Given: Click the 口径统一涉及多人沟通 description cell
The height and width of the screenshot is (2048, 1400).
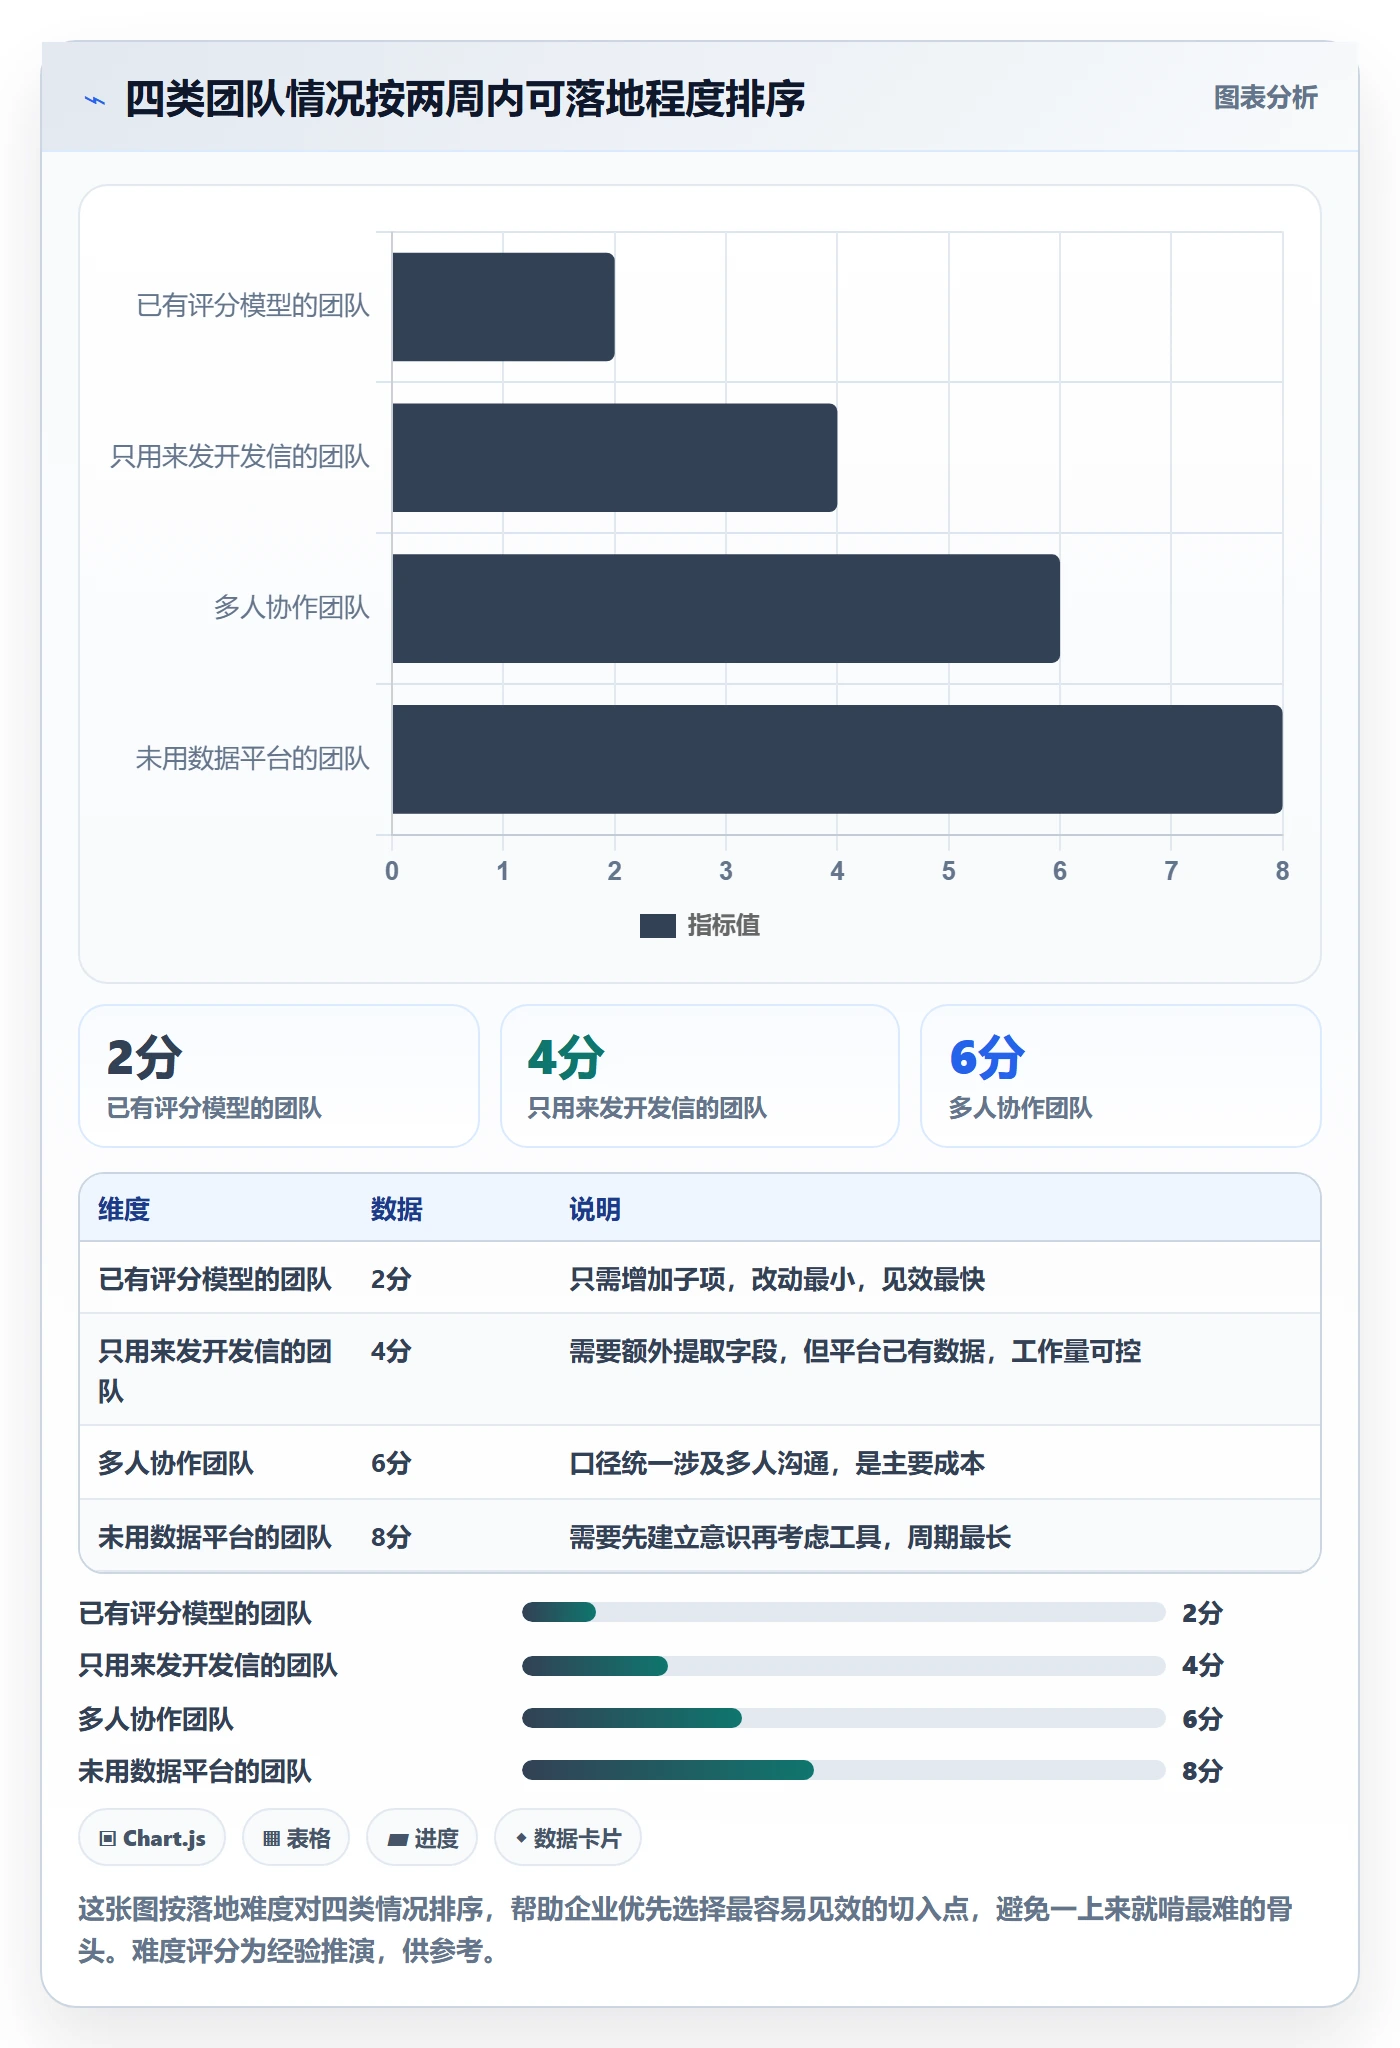Looking at the screenshot, I should tap(777, 1463).
